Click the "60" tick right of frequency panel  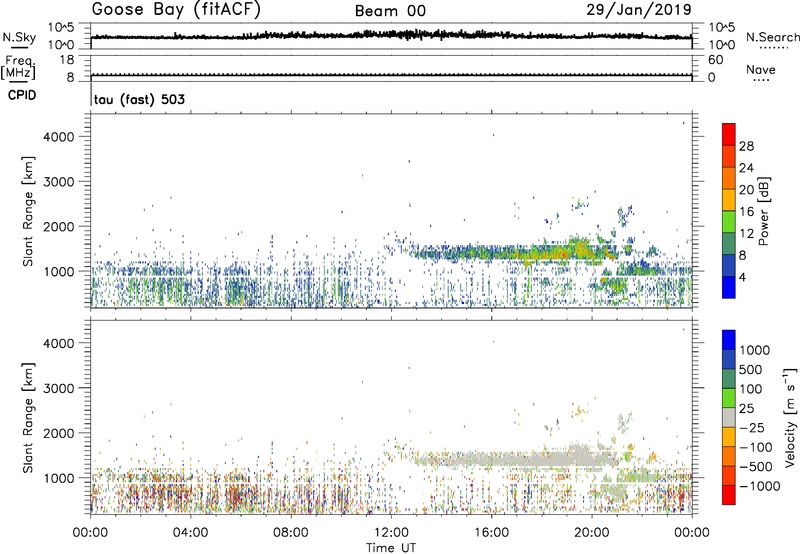pyautogui.click(x=716, y=60)
